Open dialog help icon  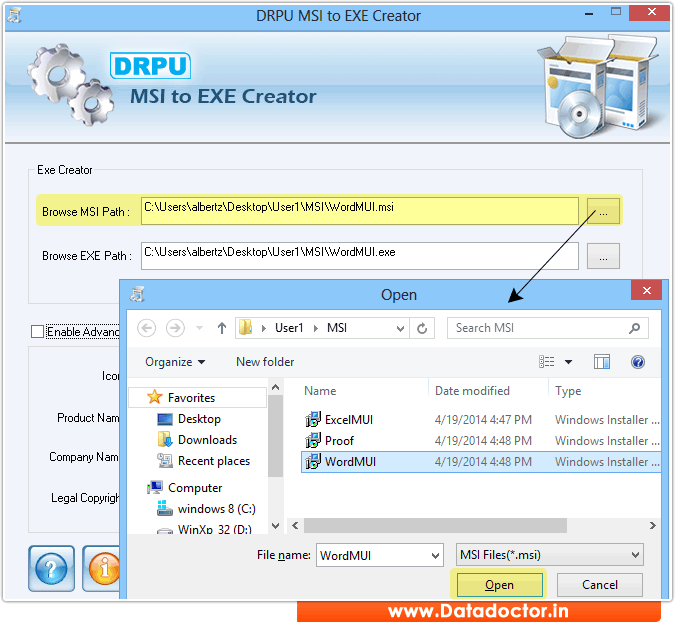(638, 362)
